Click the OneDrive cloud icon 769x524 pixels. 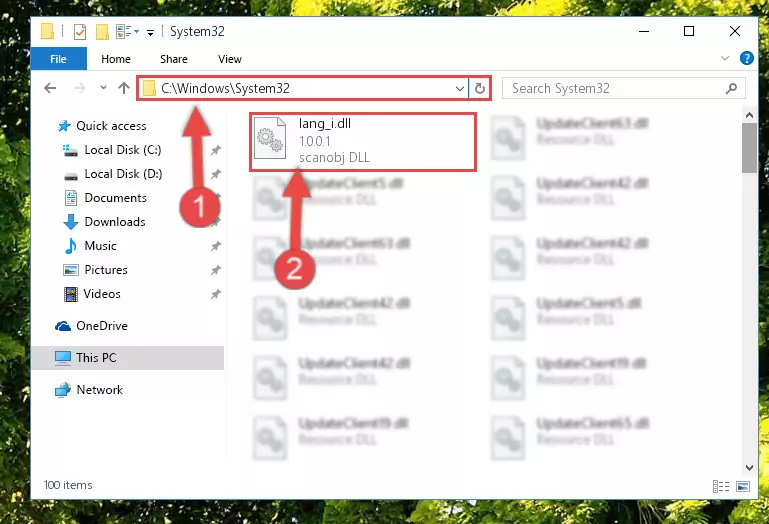point(63,326)
